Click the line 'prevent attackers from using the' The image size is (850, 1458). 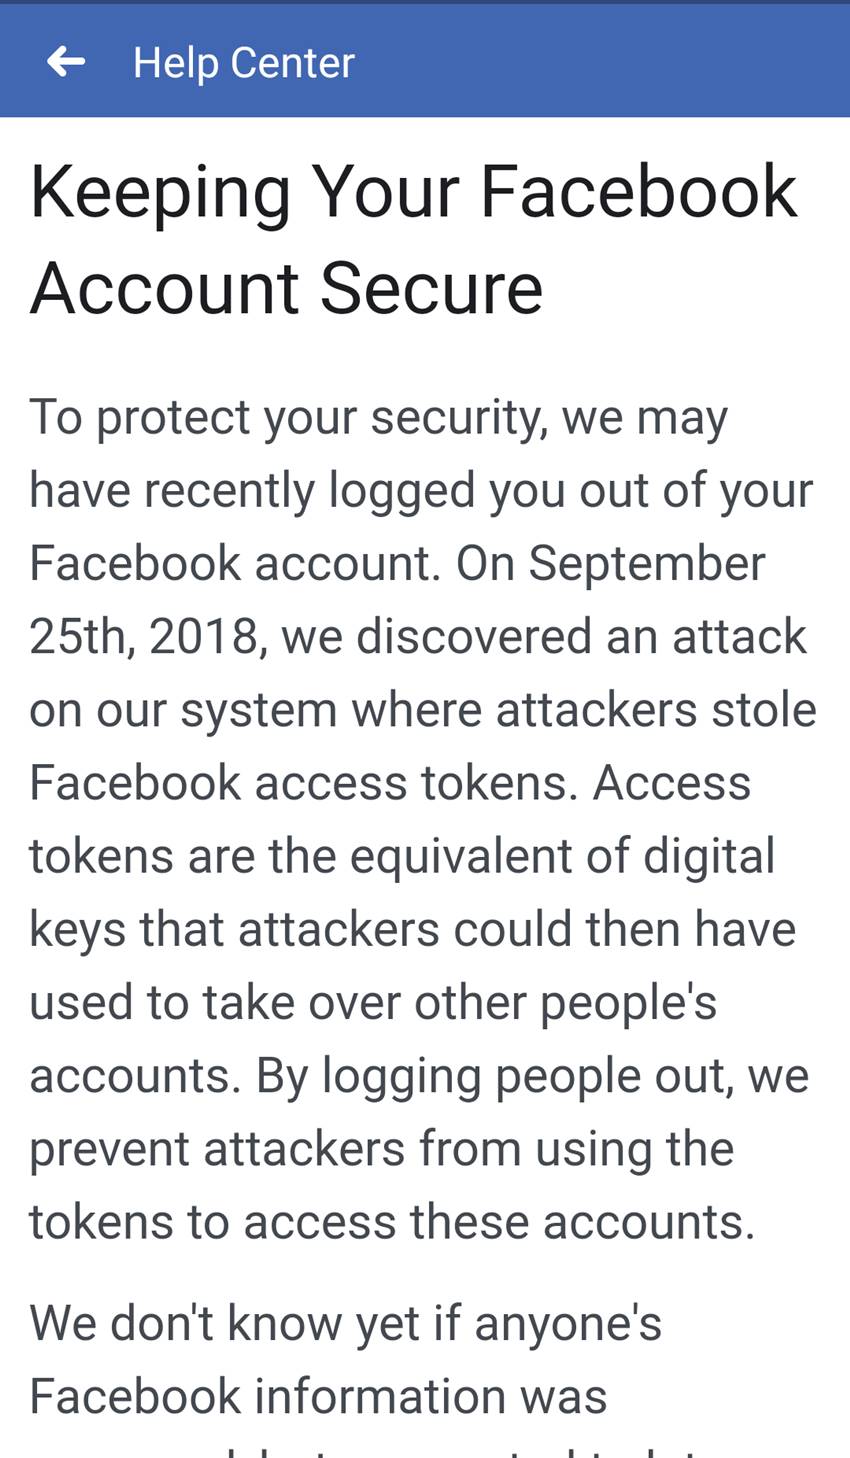tap(381, 1149)
